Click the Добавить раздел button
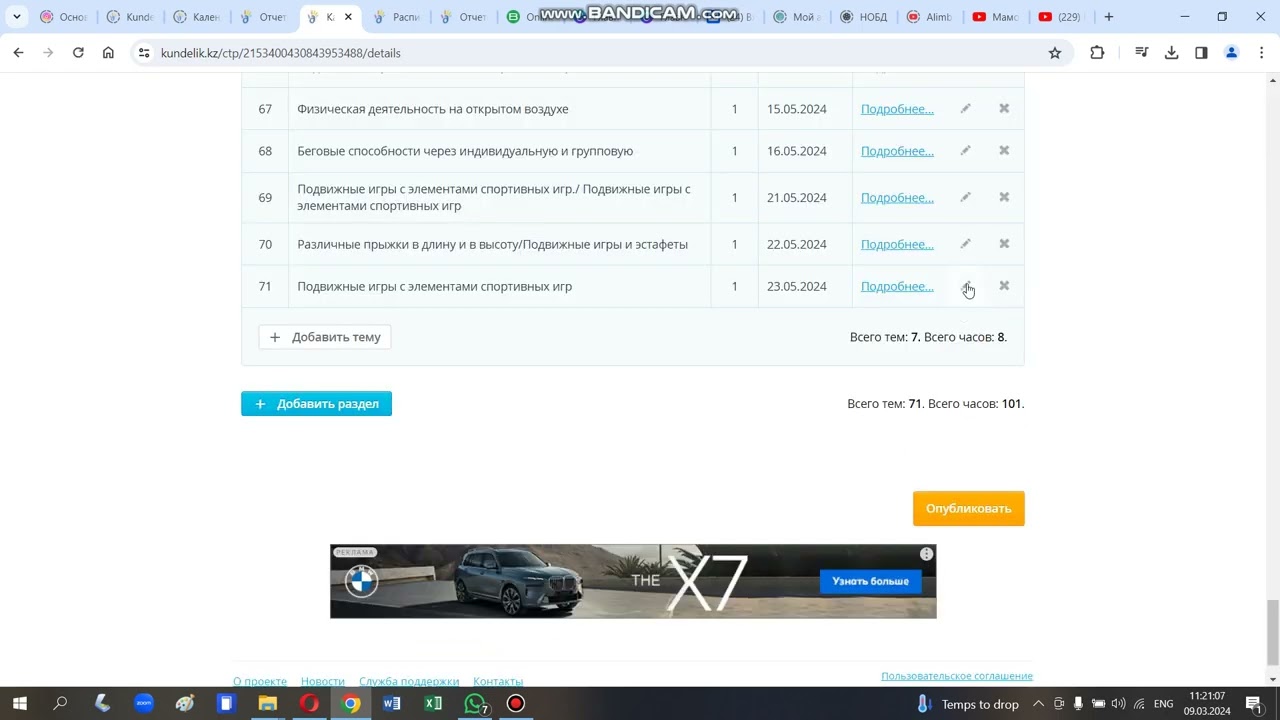 click(x=316, y=404)
